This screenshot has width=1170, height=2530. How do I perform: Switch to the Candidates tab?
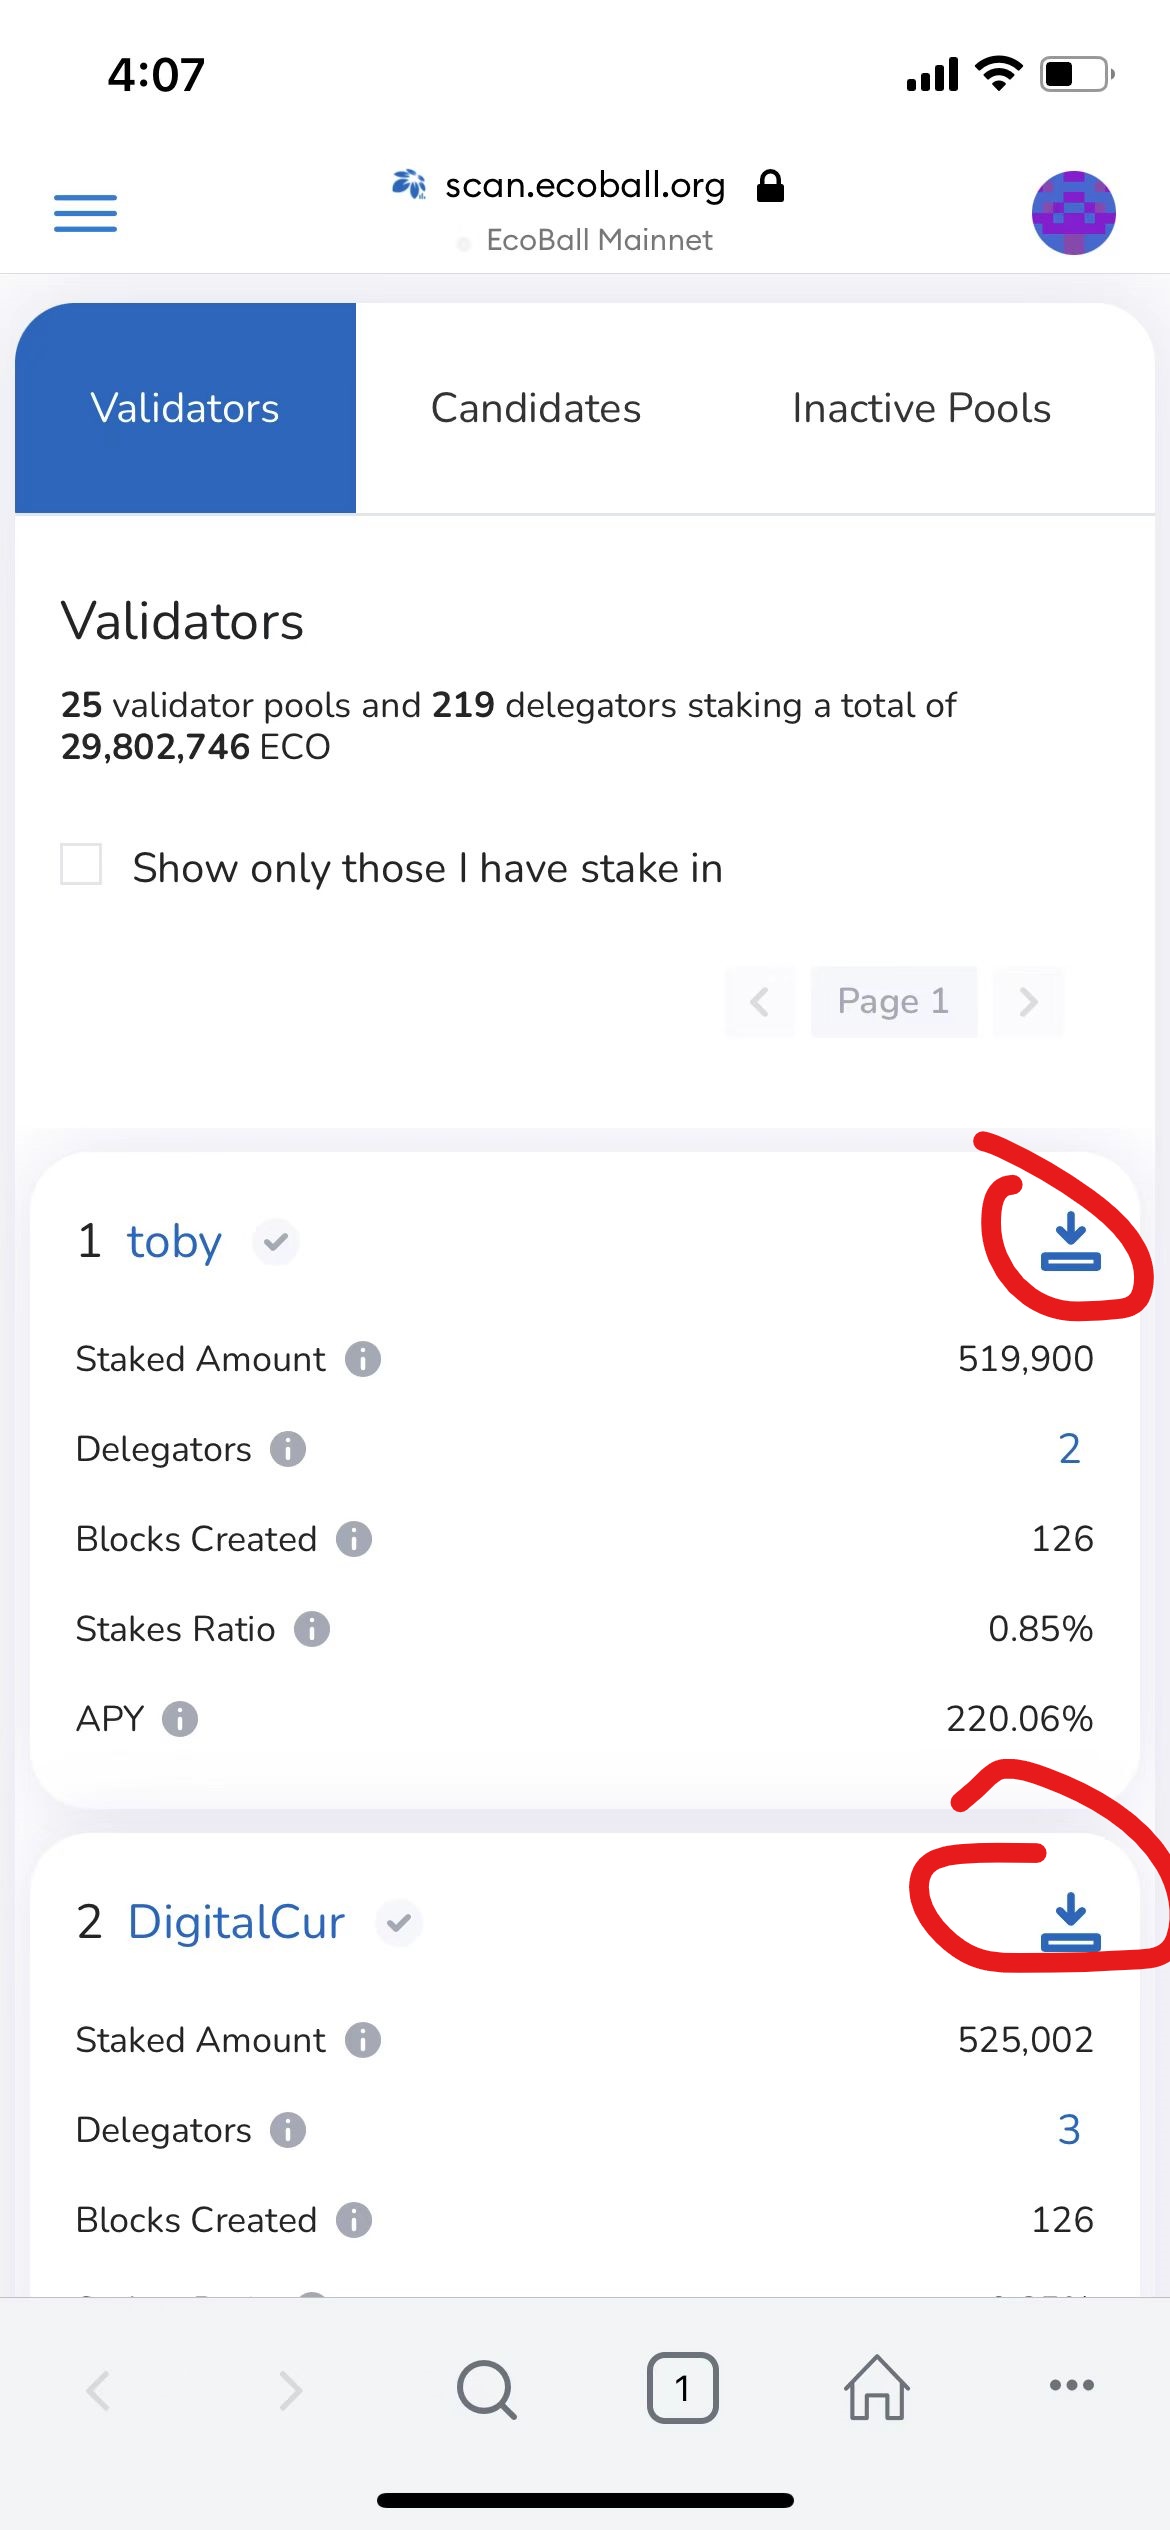[x=536, y=408]
